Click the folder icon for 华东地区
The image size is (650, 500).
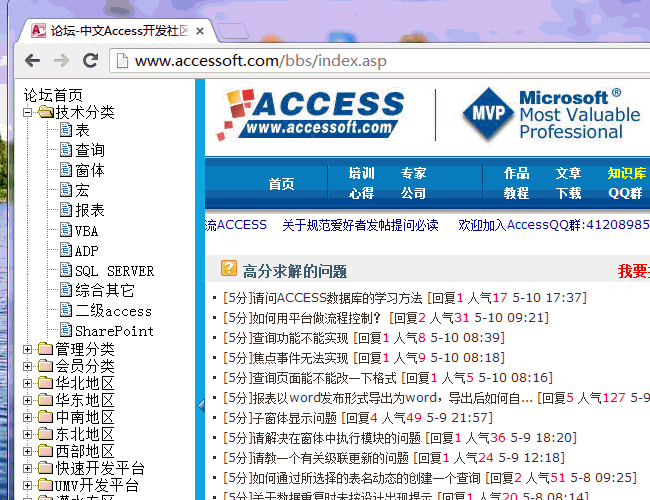tap(46, 400)
